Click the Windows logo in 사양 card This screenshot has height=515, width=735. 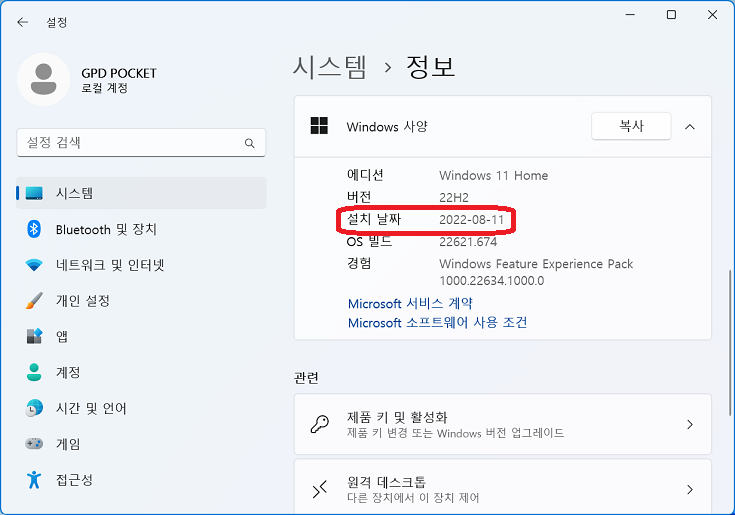319,126
